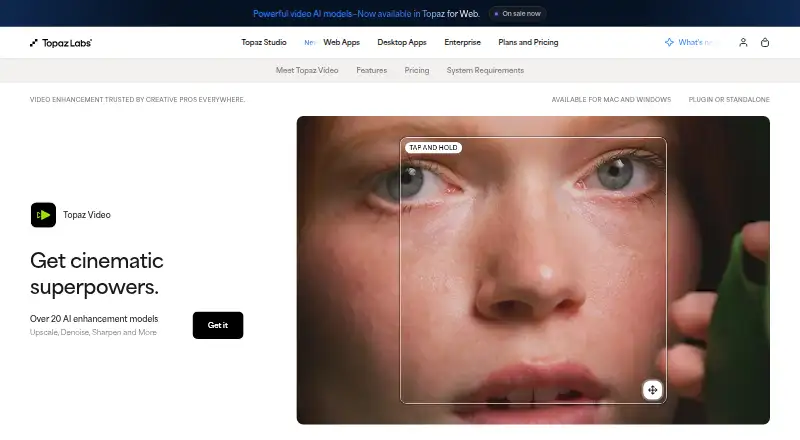Click 'Upscale, Denoise, Sharpen and More' text
This screenshot has width=800, height=440.
[93, 332]
